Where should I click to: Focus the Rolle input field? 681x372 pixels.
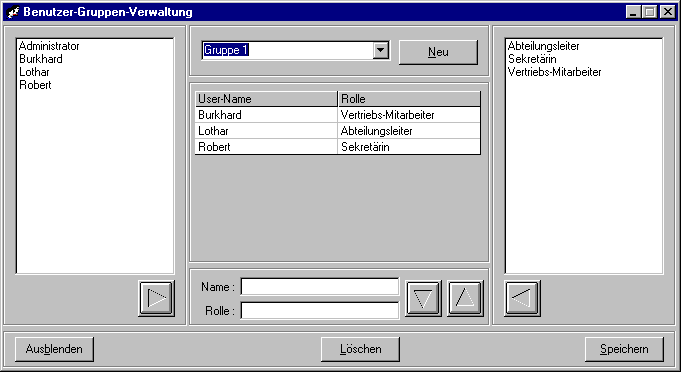pos(320,311)
